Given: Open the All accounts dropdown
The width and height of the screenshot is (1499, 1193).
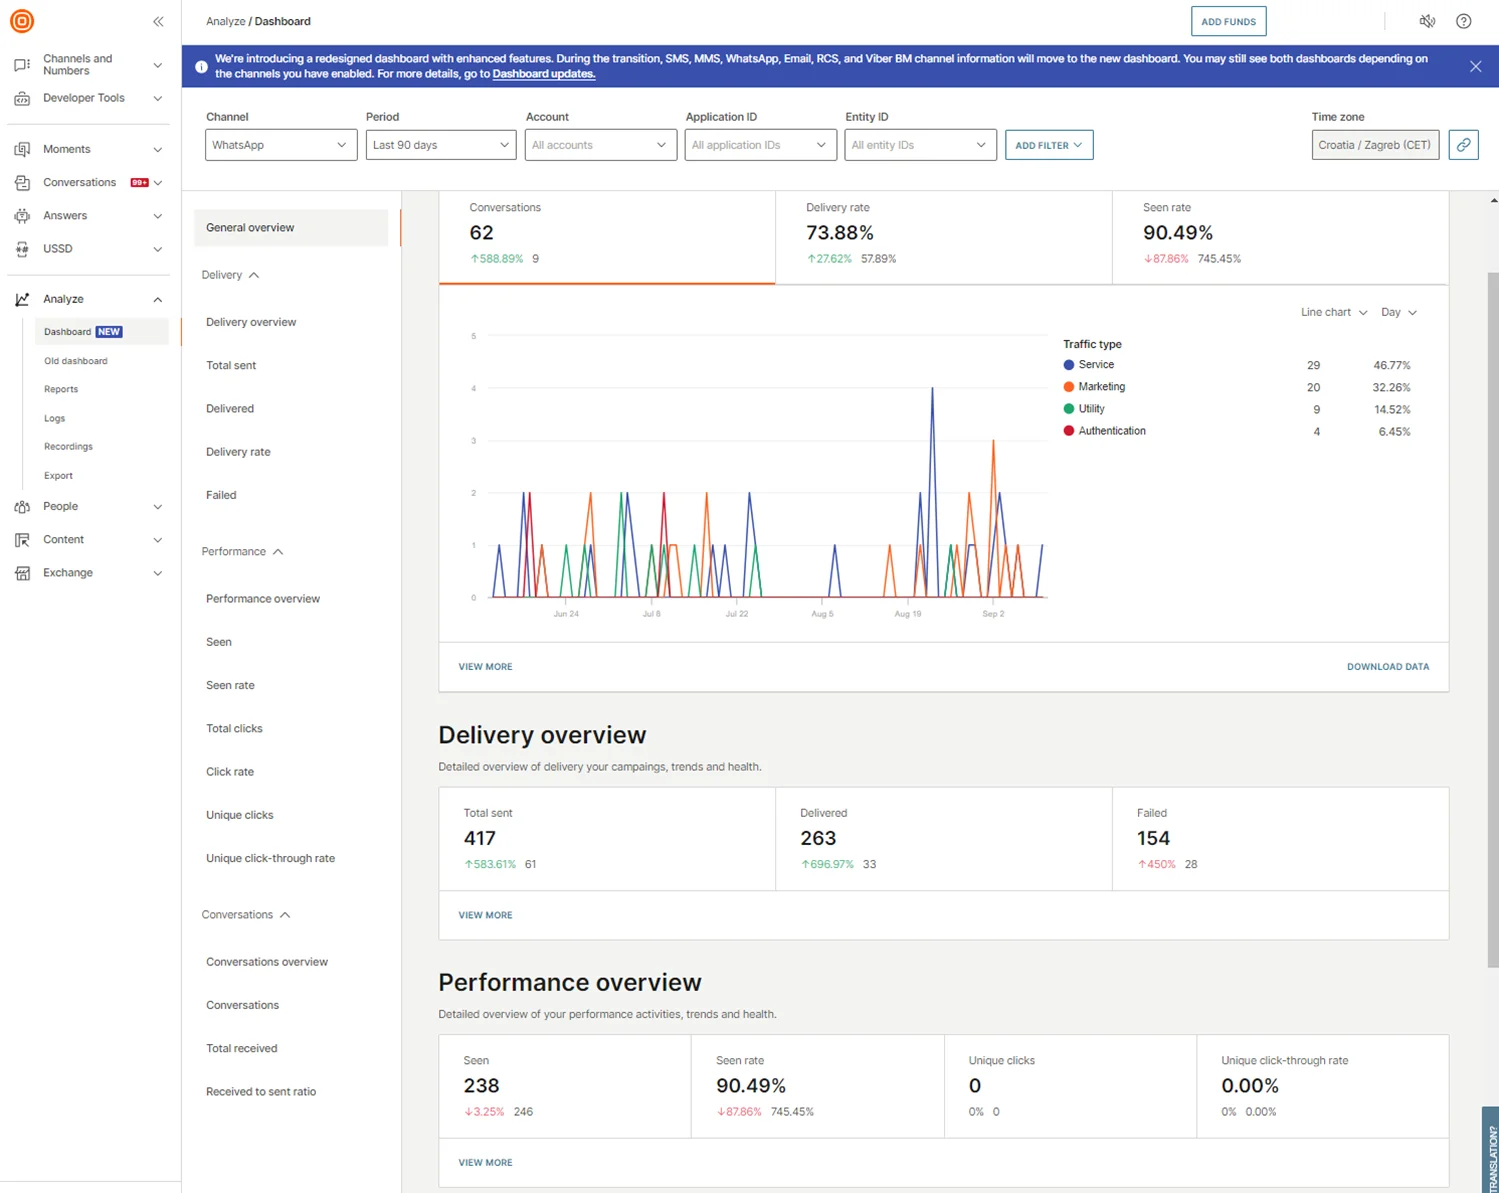Looking at the screenshot, I should point(600,145).
